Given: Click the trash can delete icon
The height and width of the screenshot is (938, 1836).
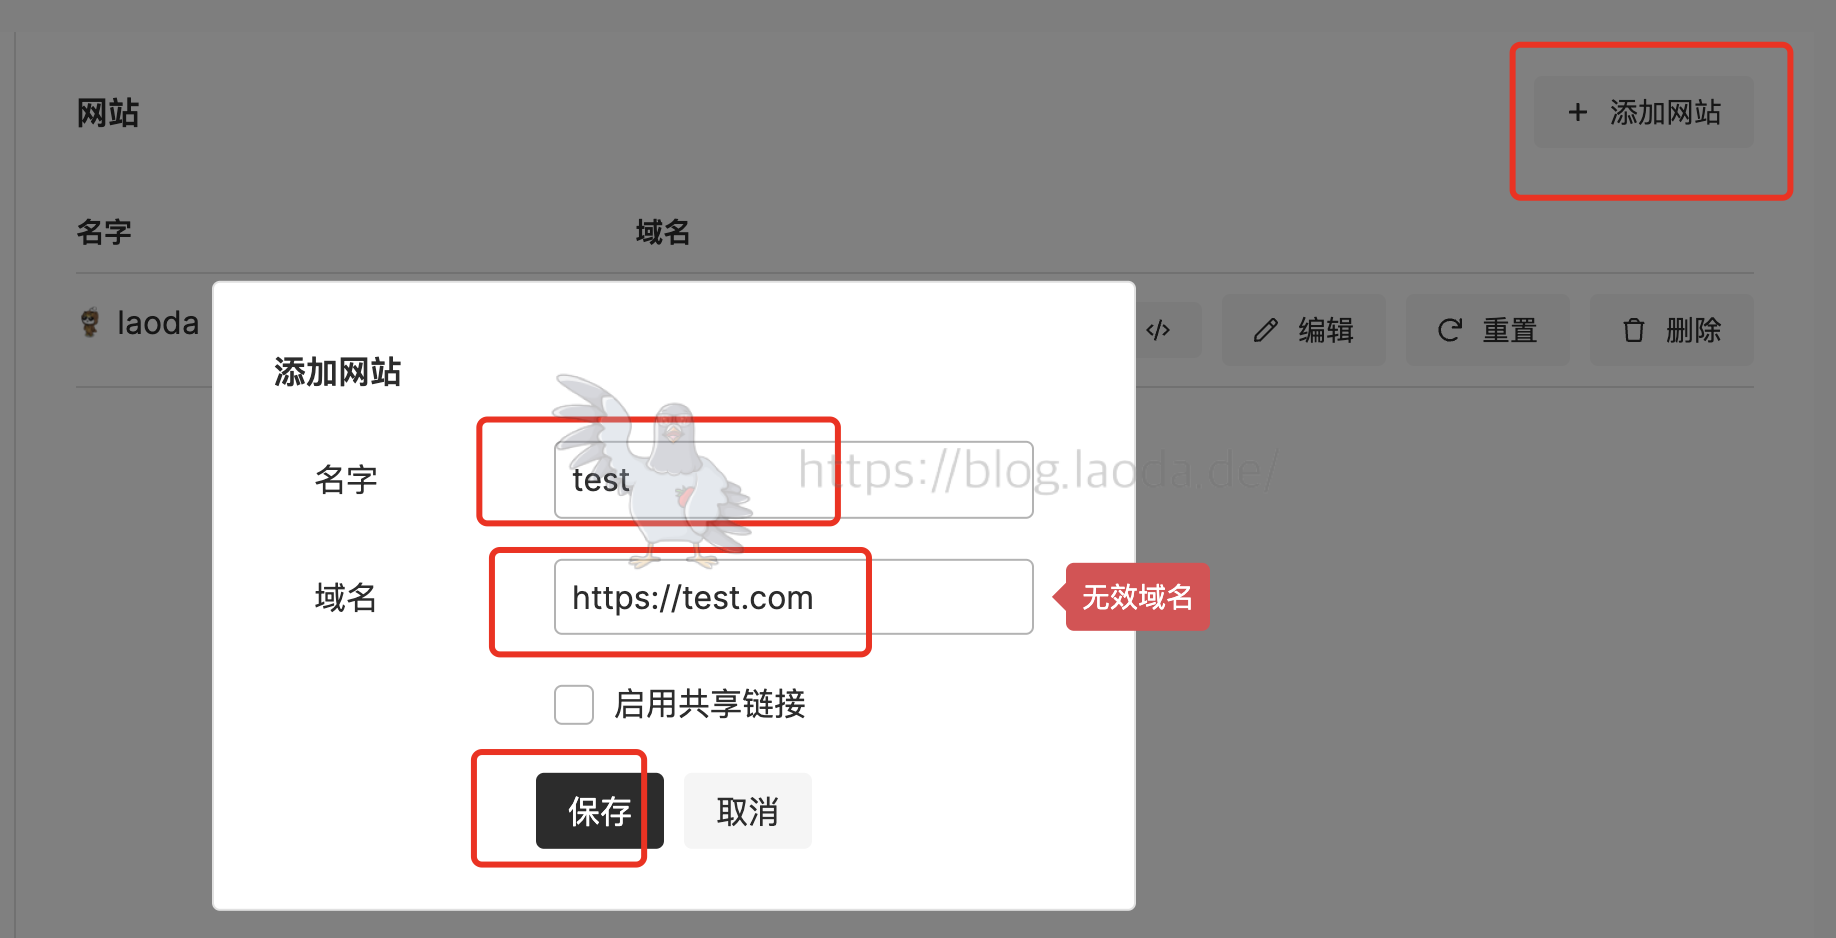Looking at the screenshot, I should tap(1633, 330).
